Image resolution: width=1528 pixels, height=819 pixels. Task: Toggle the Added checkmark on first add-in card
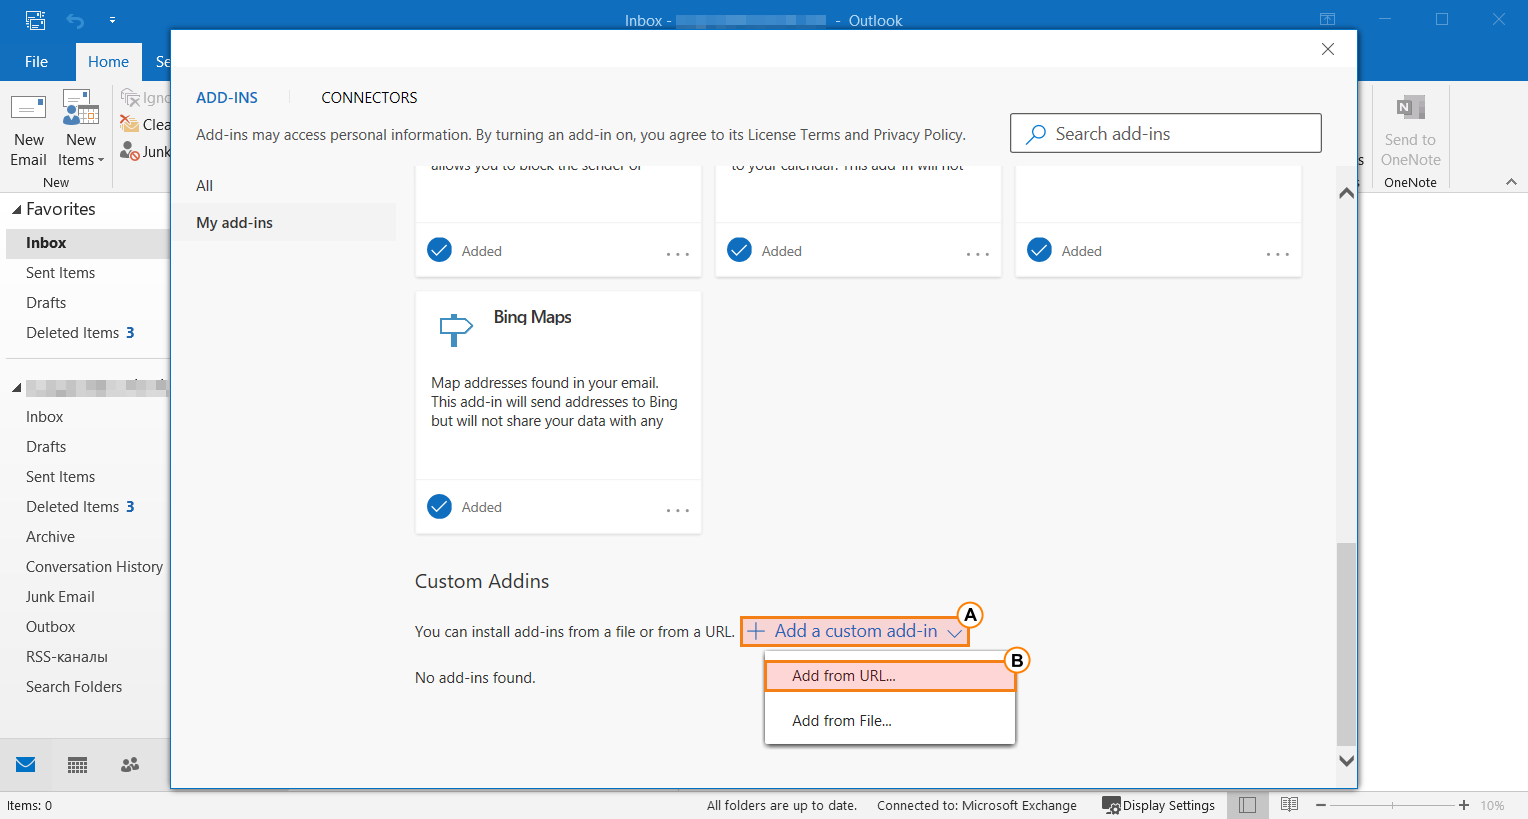pos(439,250)
